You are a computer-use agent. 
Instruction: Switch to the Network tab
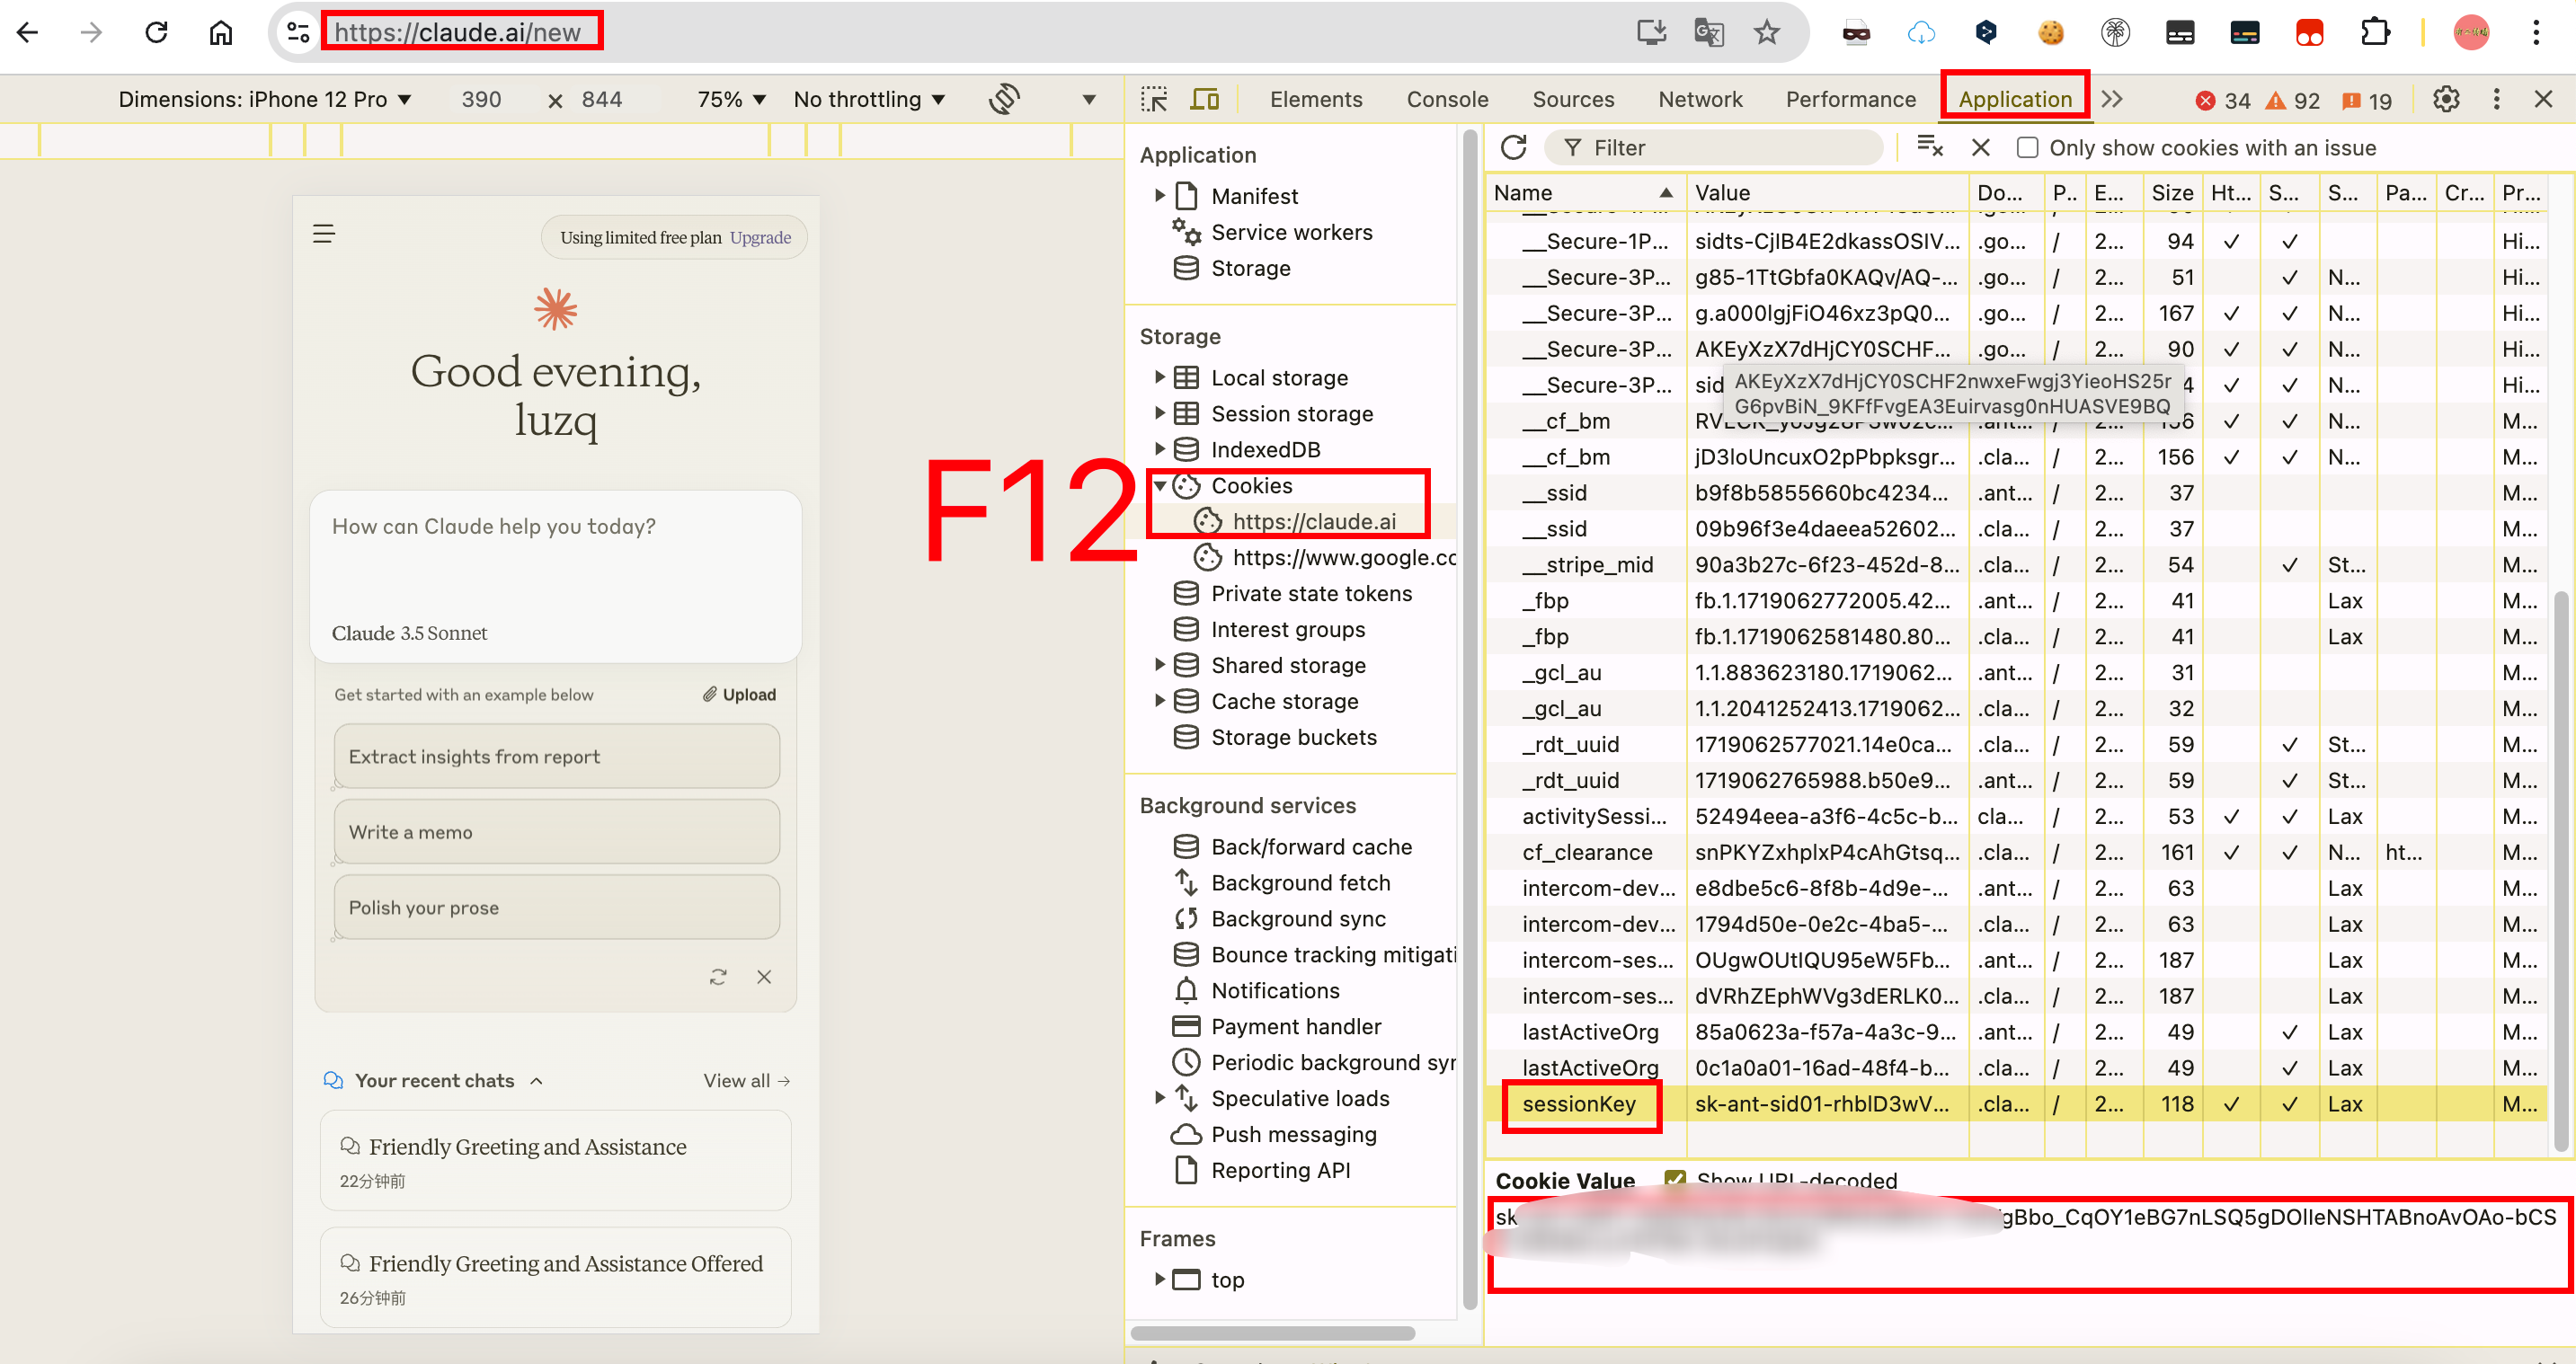click(x=1700, y=99)
